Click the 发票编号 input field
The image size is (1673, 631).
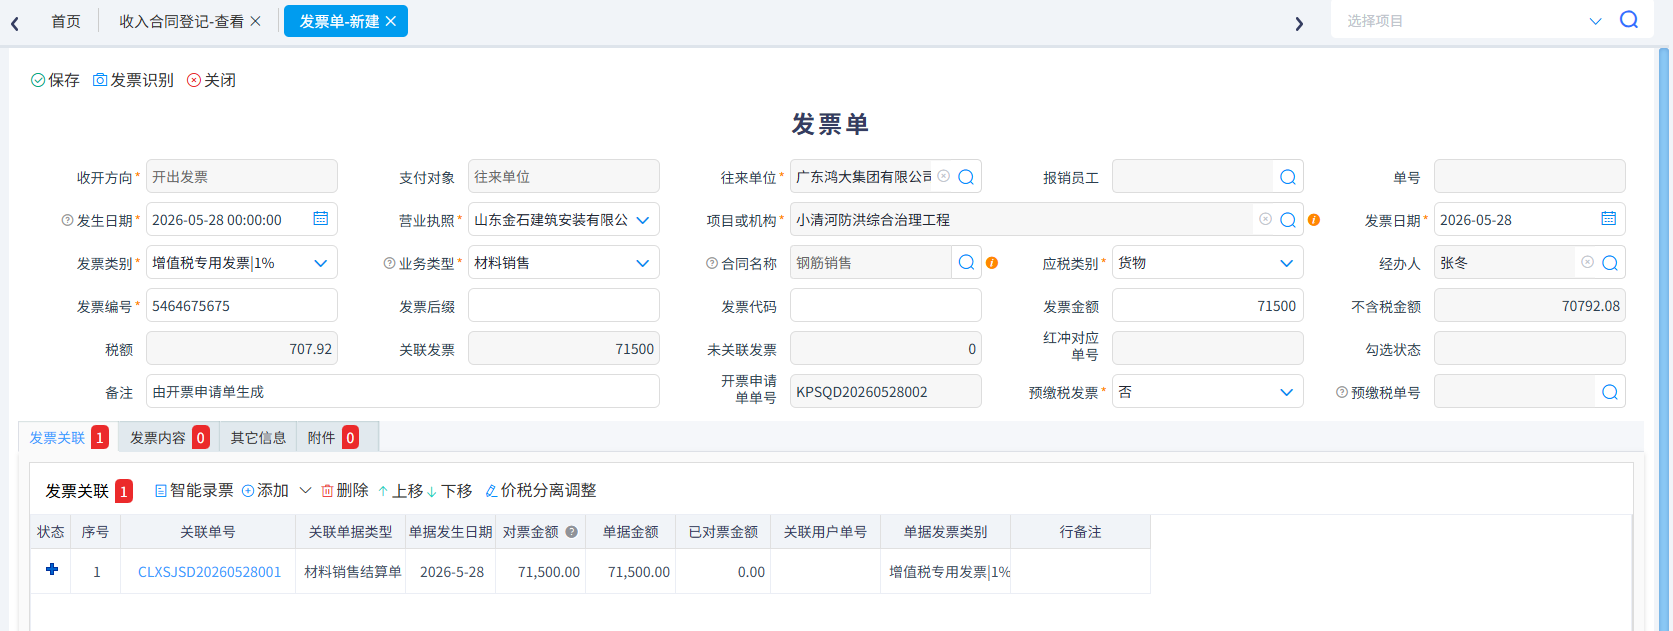242,306
